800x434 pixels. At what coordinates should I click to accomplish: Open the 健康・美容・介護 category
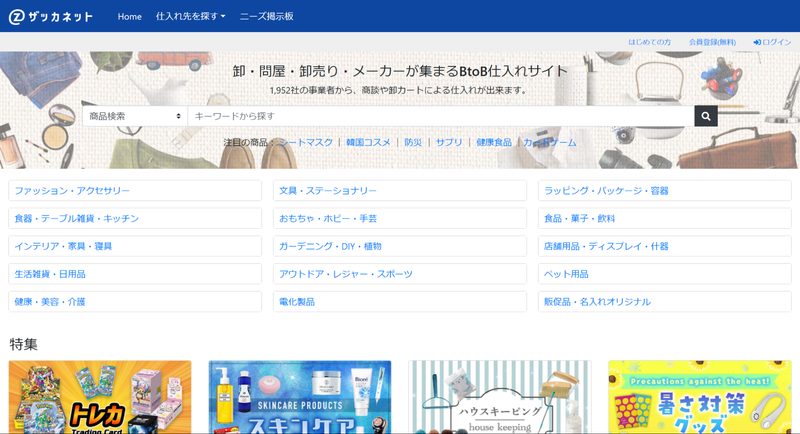(x=135, y=302)
